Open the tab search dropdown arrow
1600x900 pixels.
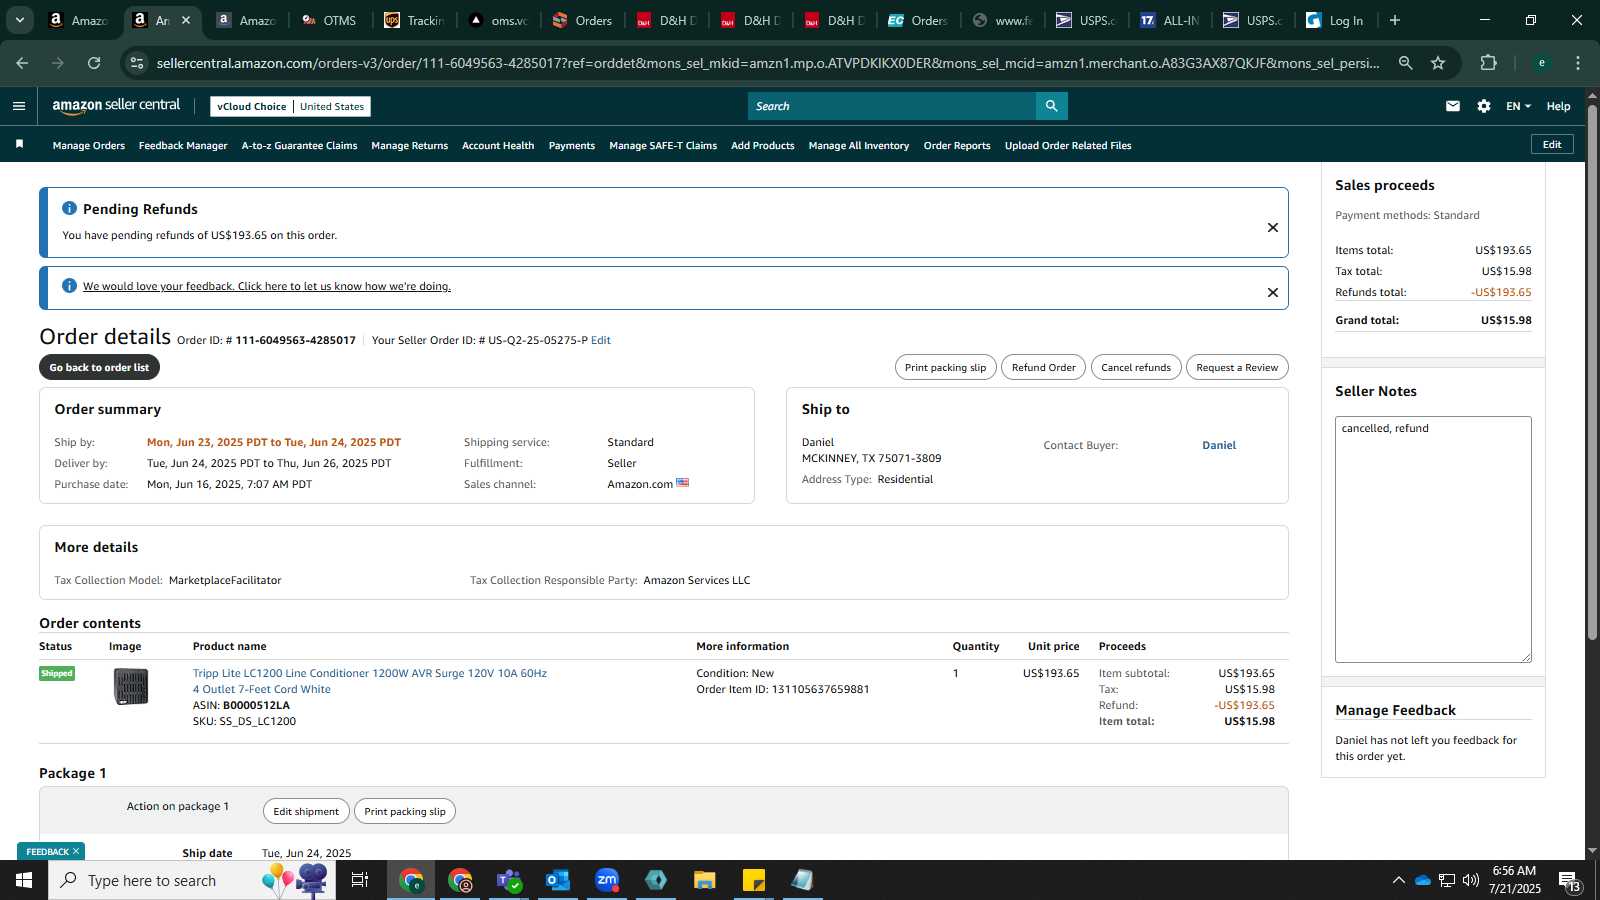click(x=20, y=20)
